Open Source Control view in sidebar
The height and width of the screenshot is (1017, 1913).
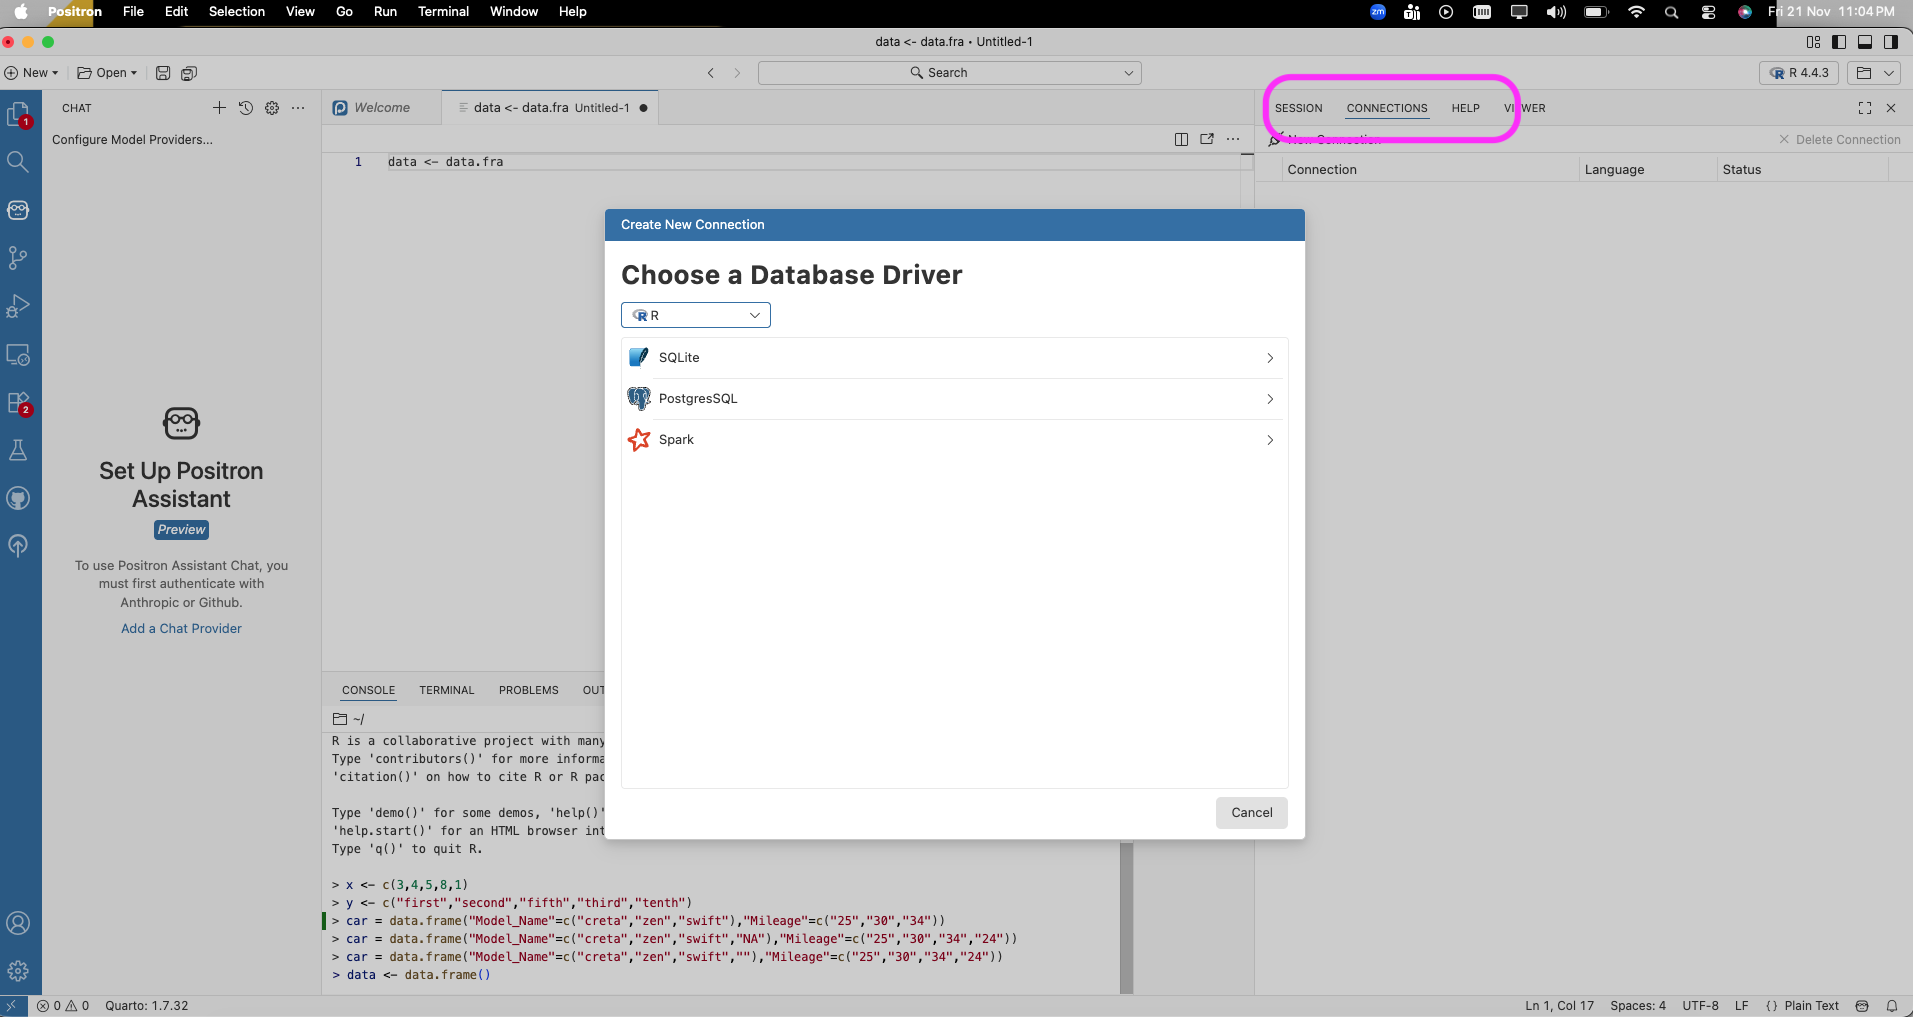coord(18,258)
